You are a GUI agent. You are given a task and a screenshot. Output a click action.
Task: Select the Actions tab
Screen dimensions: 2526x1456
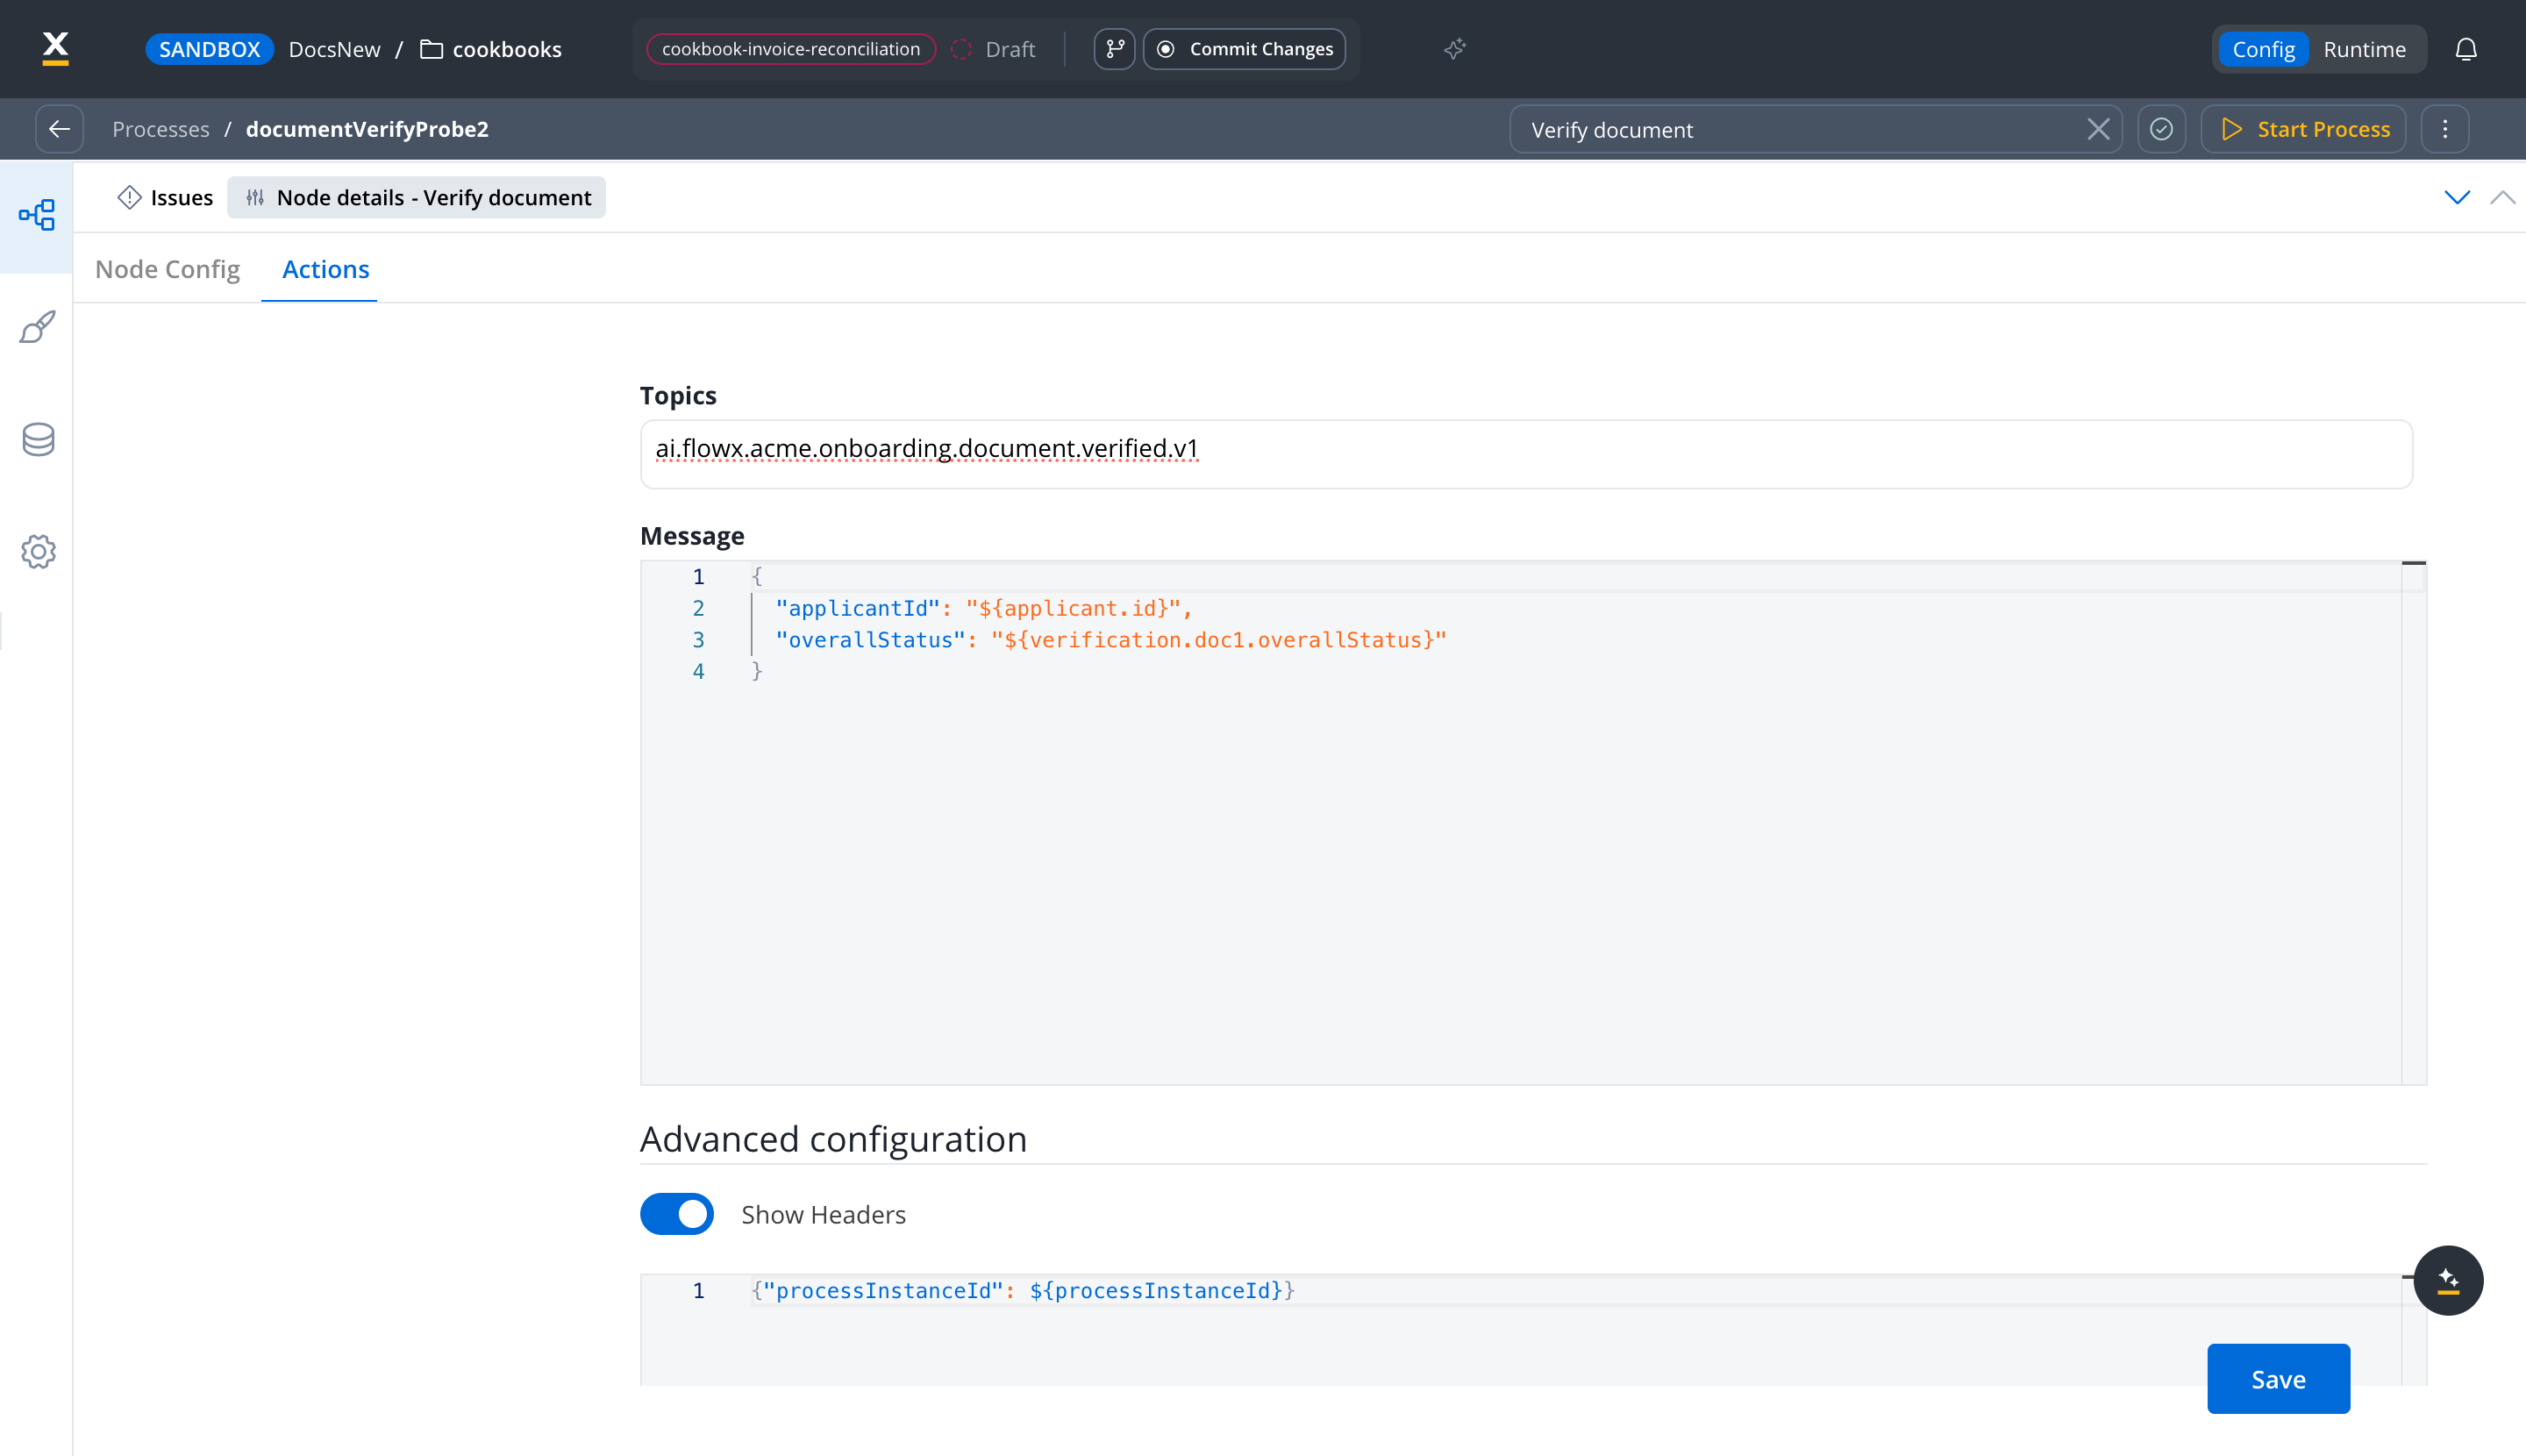click(325, 269)
